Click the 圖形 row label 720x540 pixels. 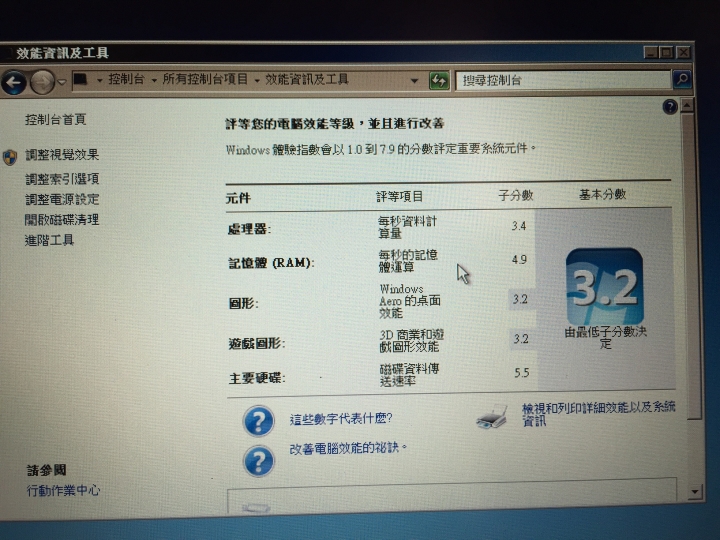click(x=243, y=304)
